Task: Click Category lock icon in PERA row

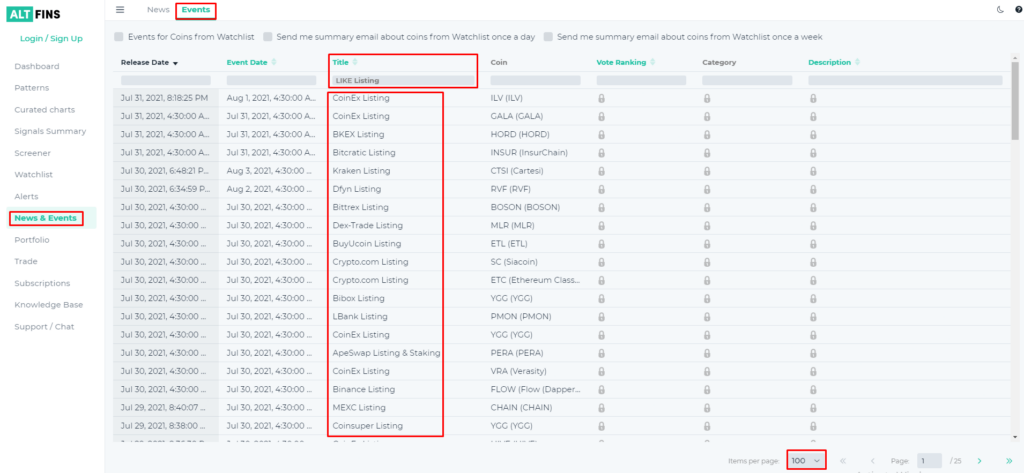Action: click(707, 353)
